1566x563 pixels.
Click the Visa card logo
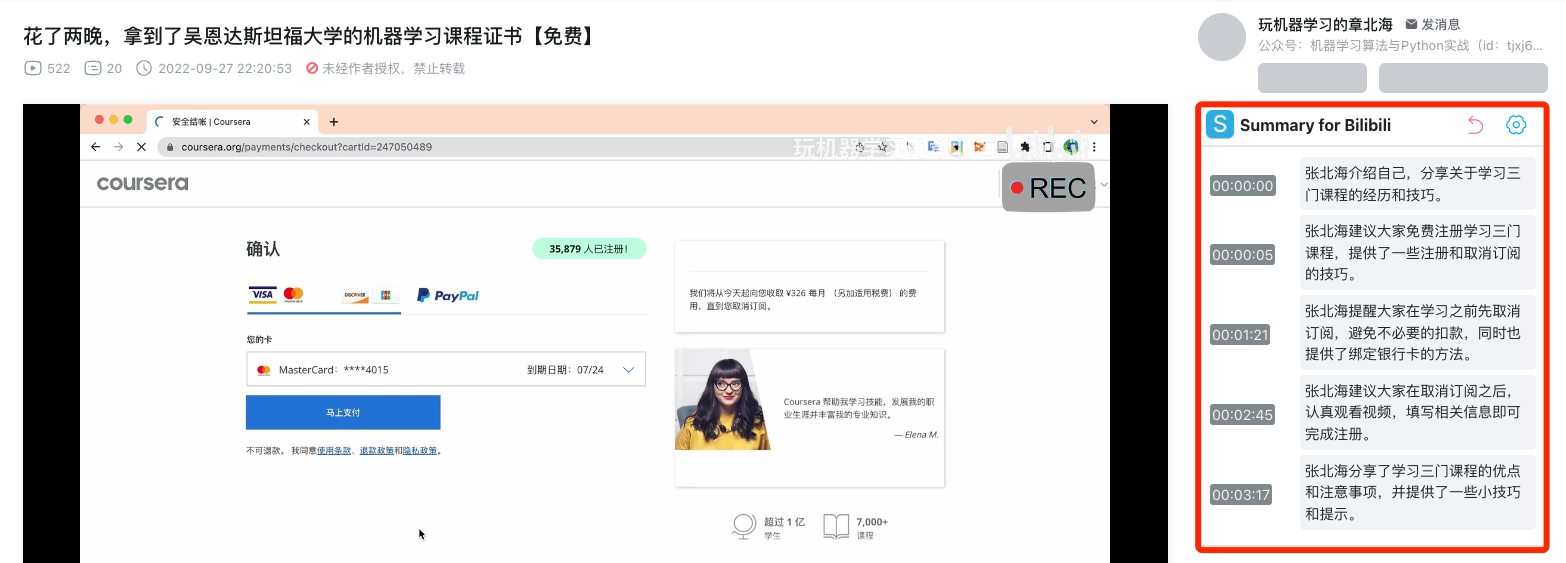pyautogui.click(x=263, y=295)
